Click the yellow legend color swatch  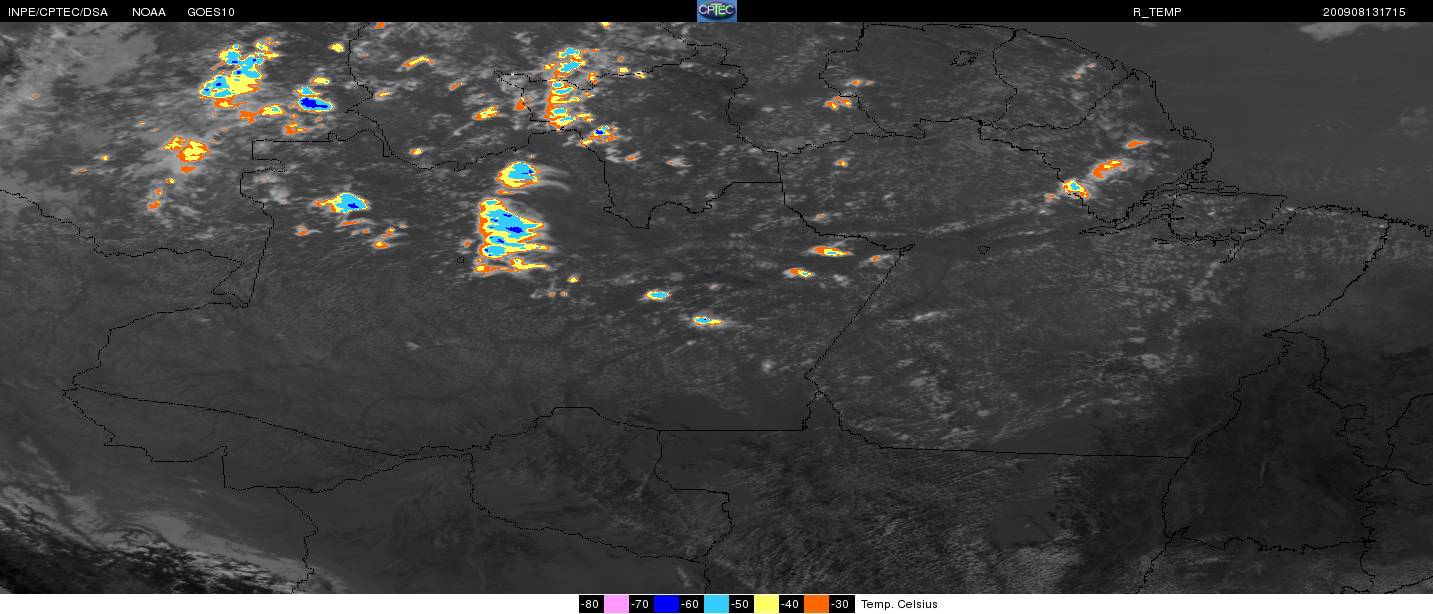[766, 604]
